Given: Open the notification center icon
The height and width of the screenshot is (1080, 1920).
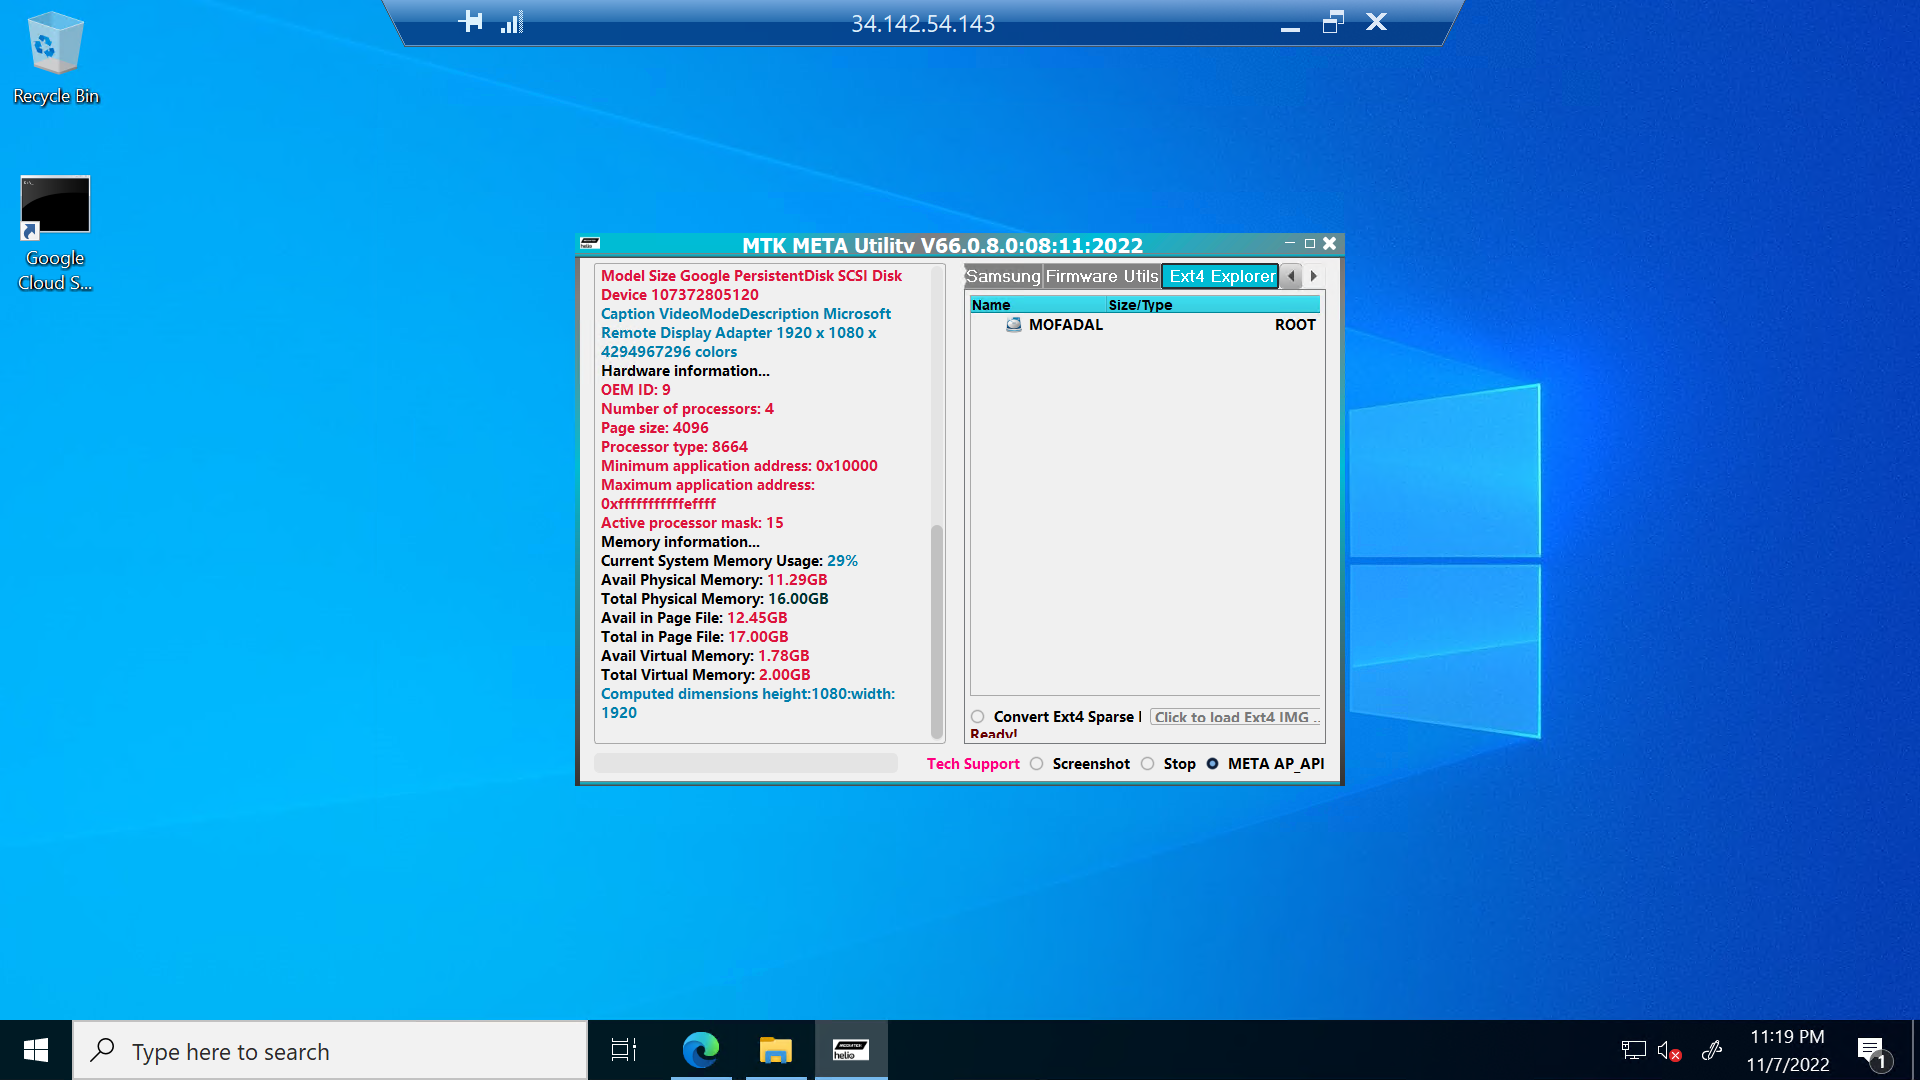Looking at the screenshot, I should click(x=1872, y=1051).
